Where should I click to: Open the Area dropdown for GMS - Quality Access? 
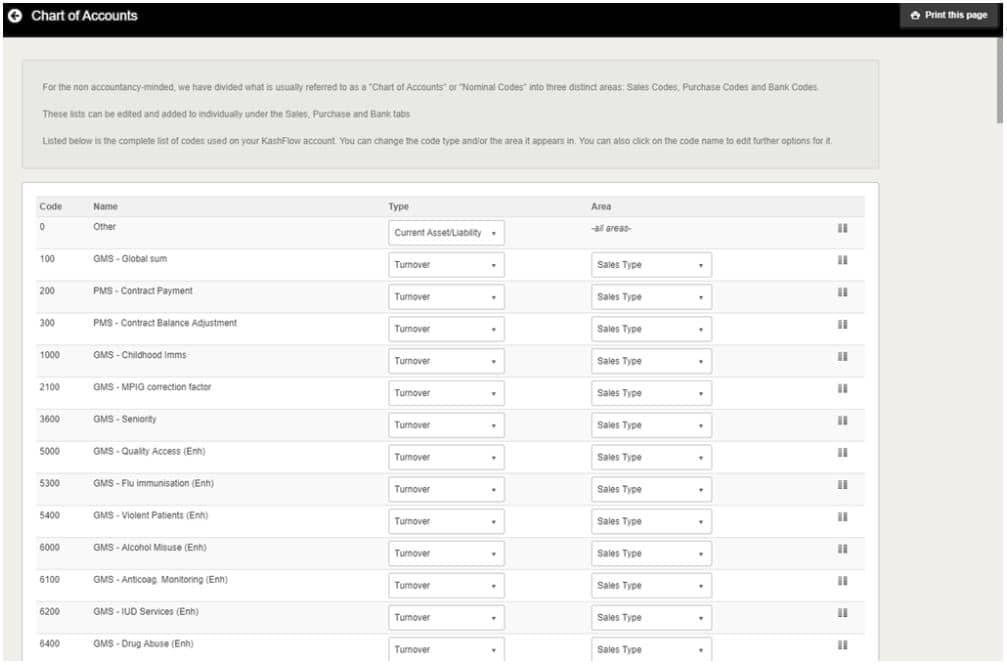tap(651, 457)
